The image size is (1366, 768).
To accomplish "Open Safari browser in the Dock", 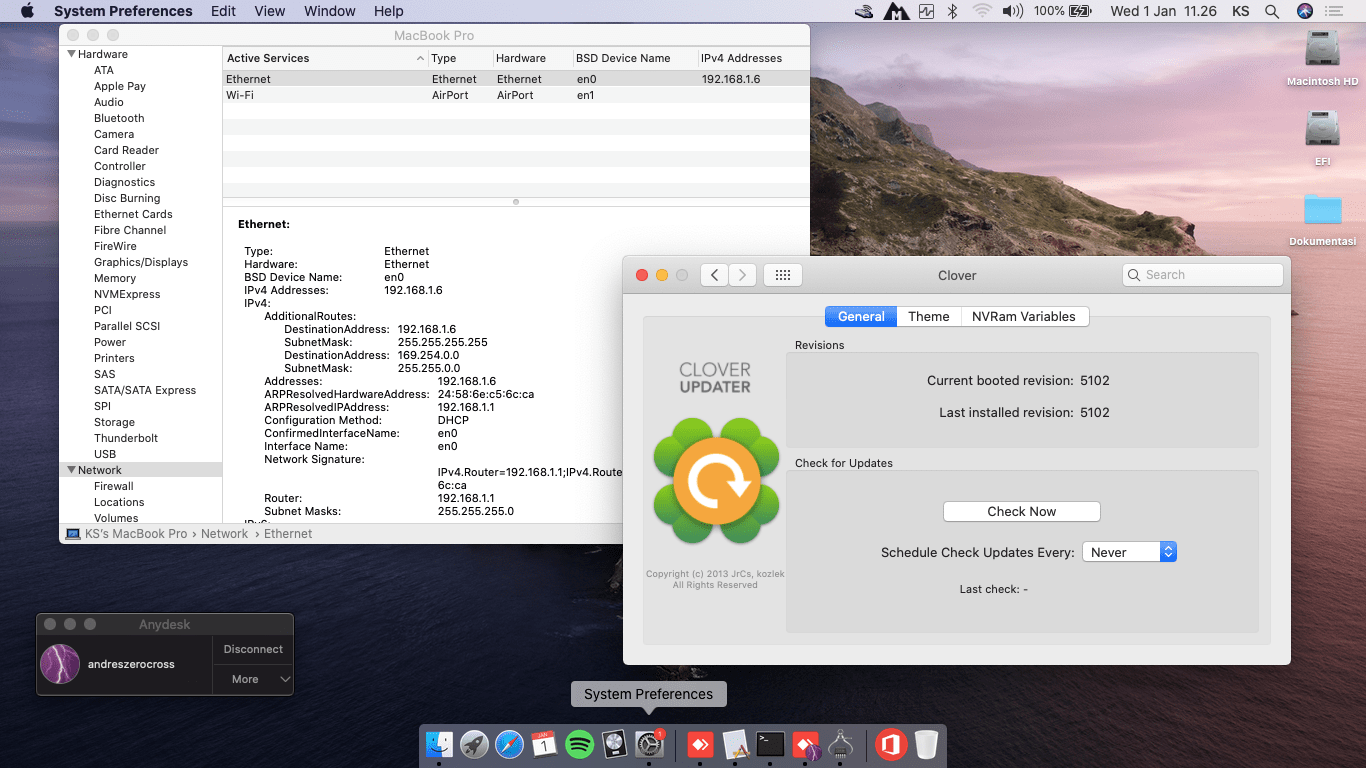I will pos(509,744).
